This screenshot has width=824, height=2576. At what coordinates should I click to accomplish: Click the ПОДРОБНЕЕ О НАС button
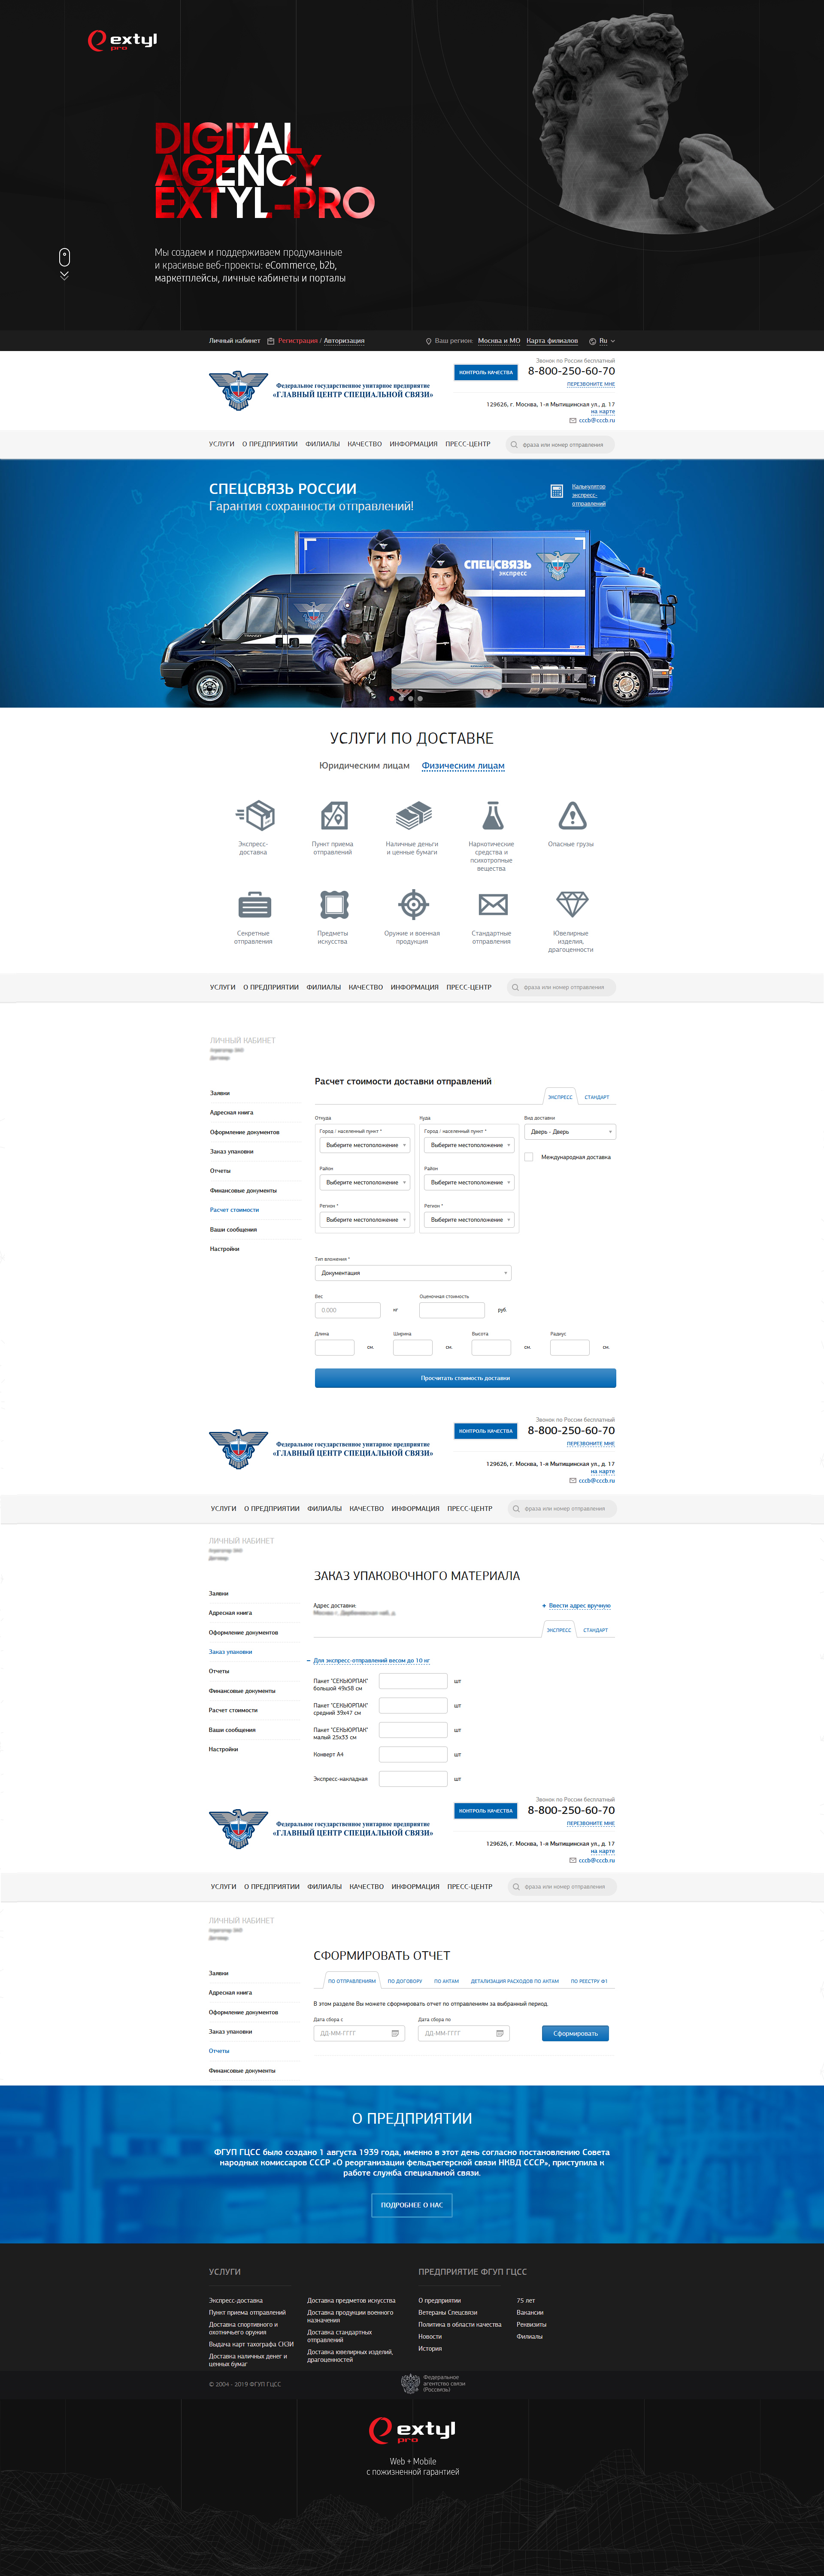coord(412,2205)
